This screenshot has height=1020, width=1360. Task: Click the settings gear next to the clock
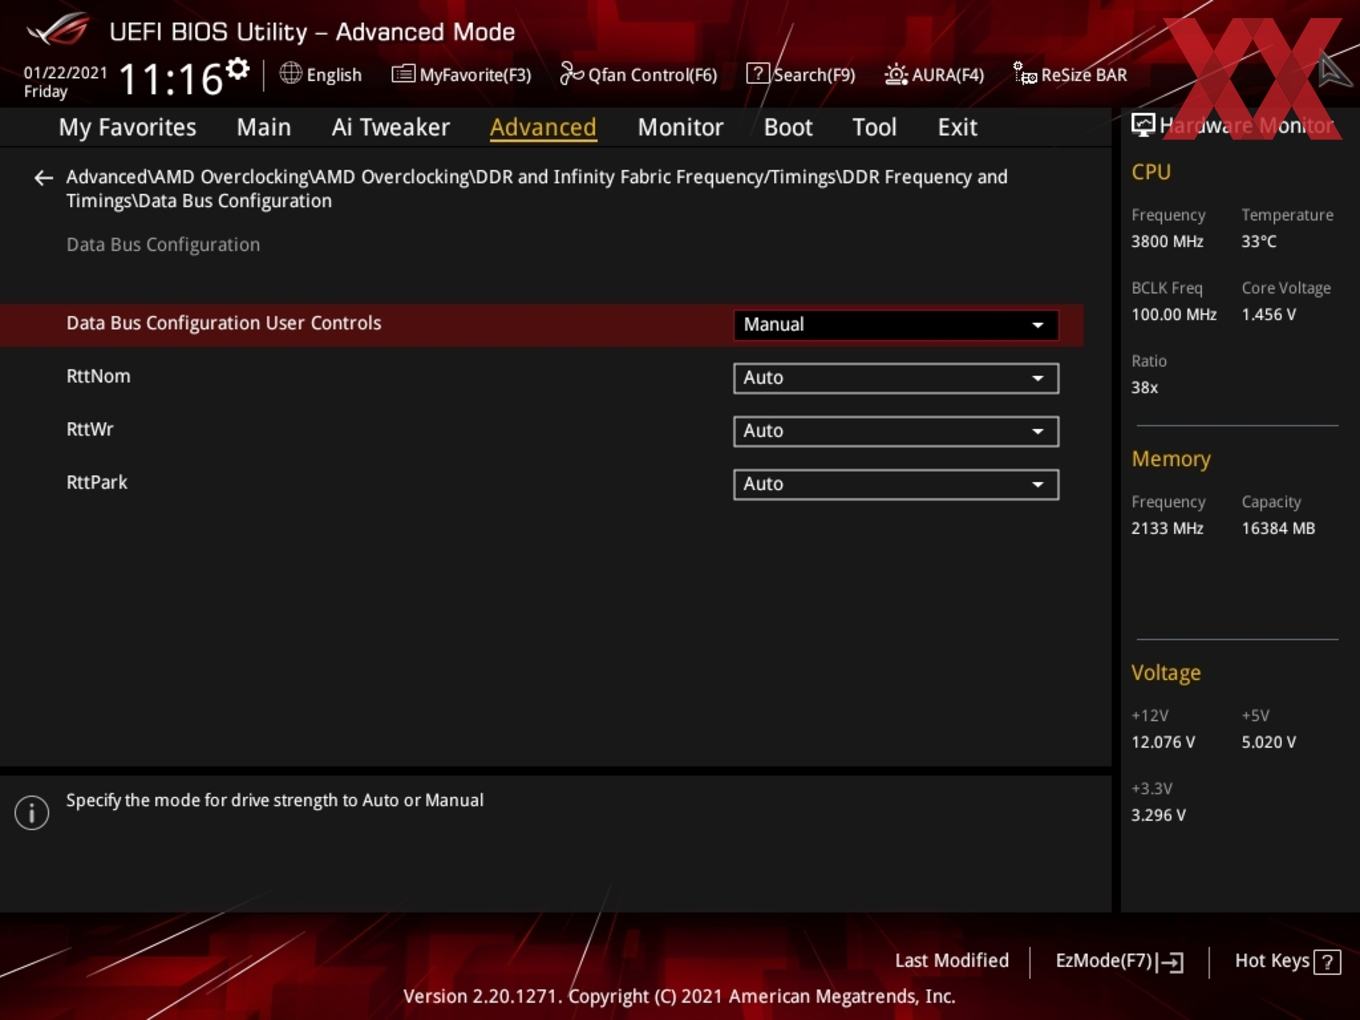[237, 69]
